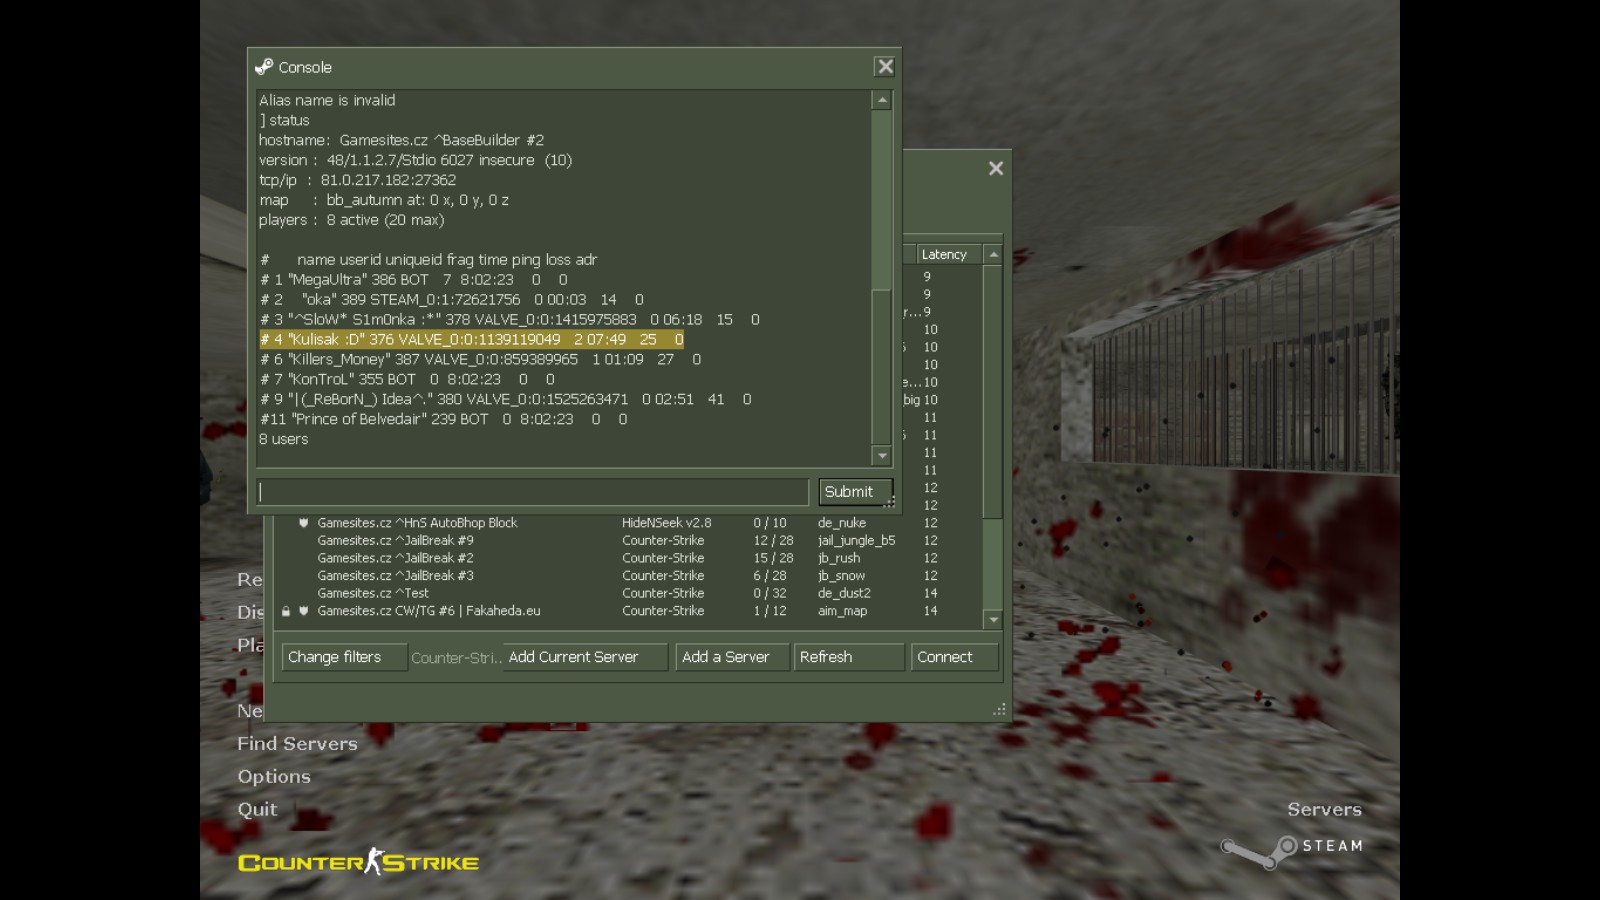The height and width of the screenshot is (900, 1600).
Task: Select Gamesites.cz ^Test server row
Action: click(x=630, y=593)
